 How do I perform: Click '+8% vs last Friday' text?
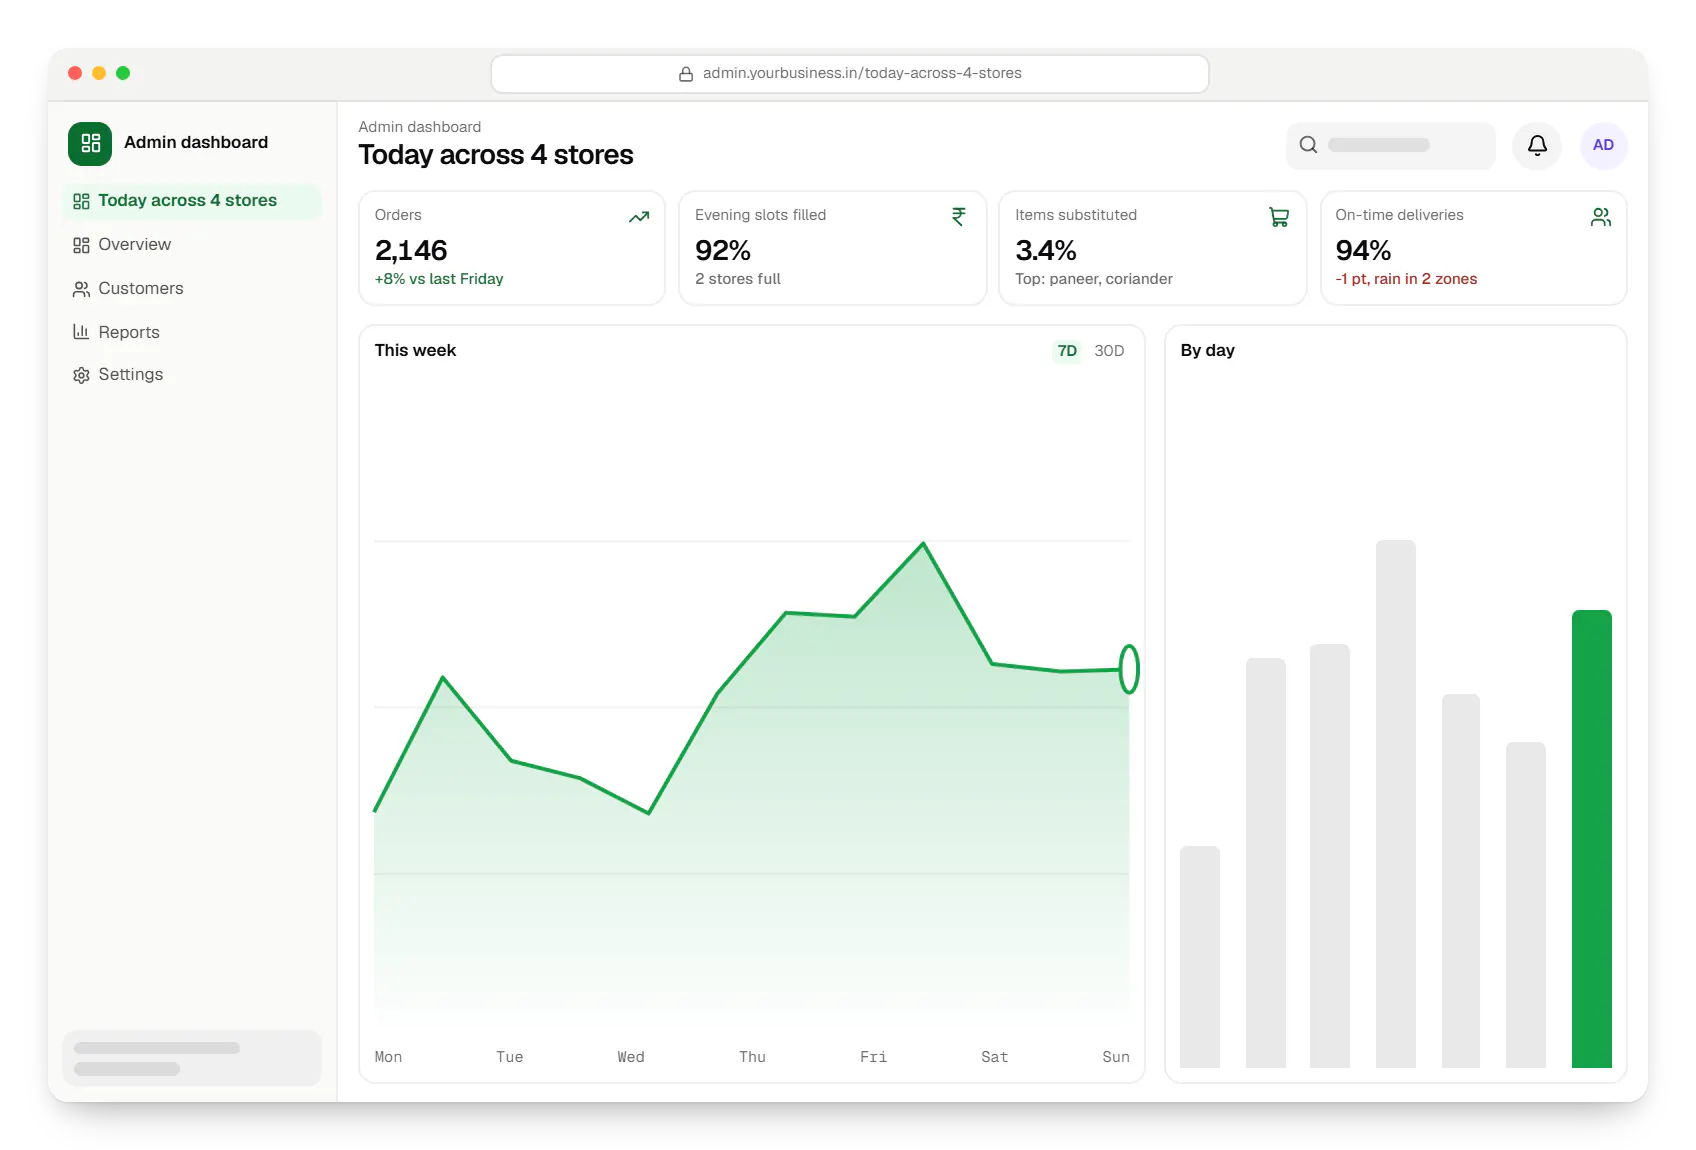pos(439,279)
